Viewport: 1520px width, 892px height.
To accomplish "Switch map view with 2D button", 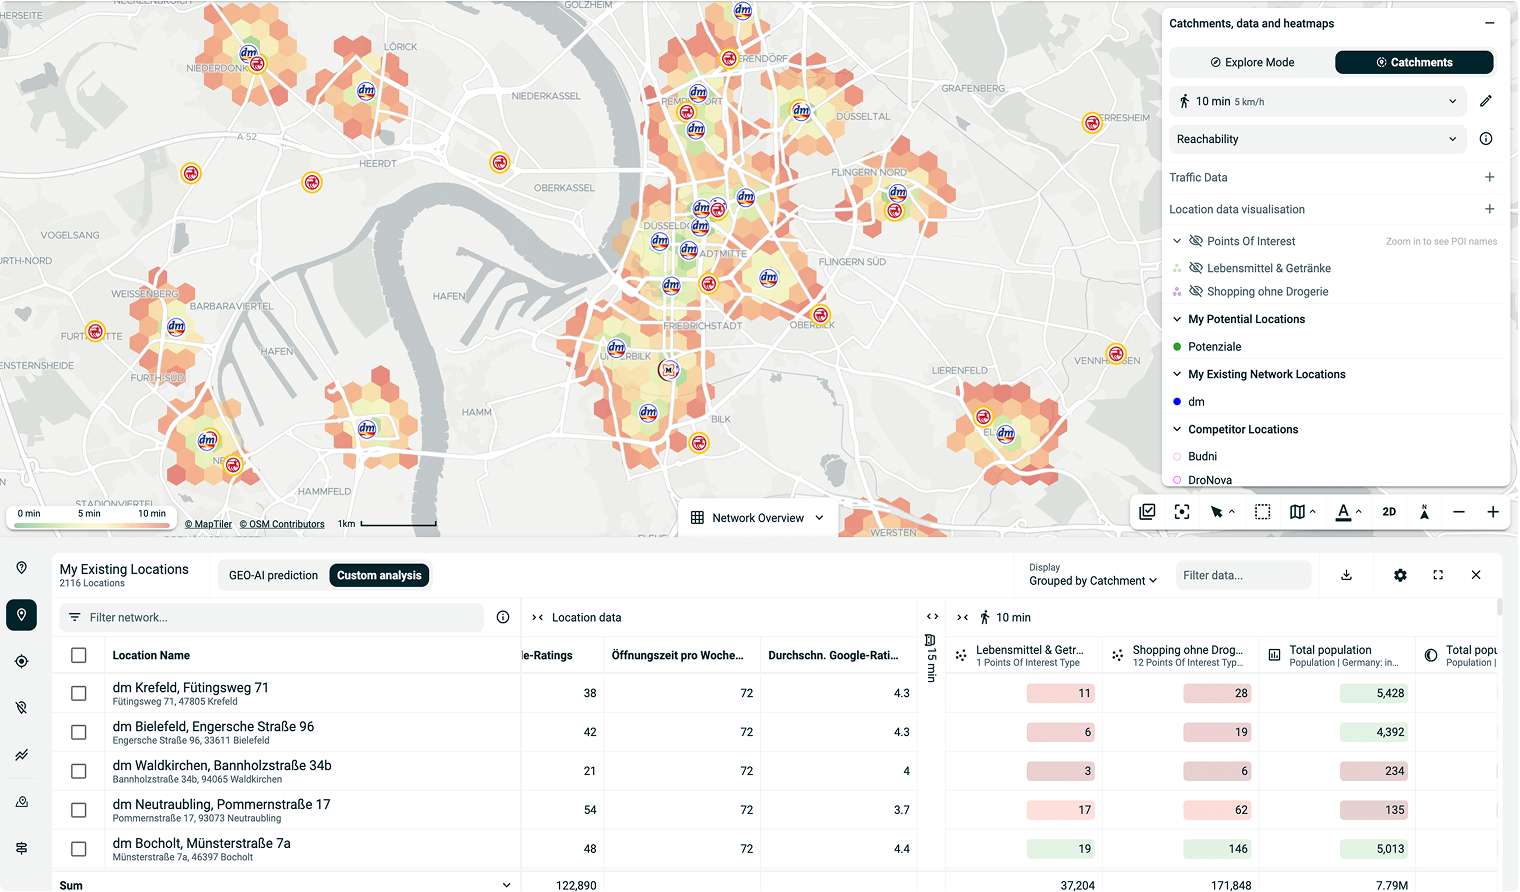I will point(1389,512).
